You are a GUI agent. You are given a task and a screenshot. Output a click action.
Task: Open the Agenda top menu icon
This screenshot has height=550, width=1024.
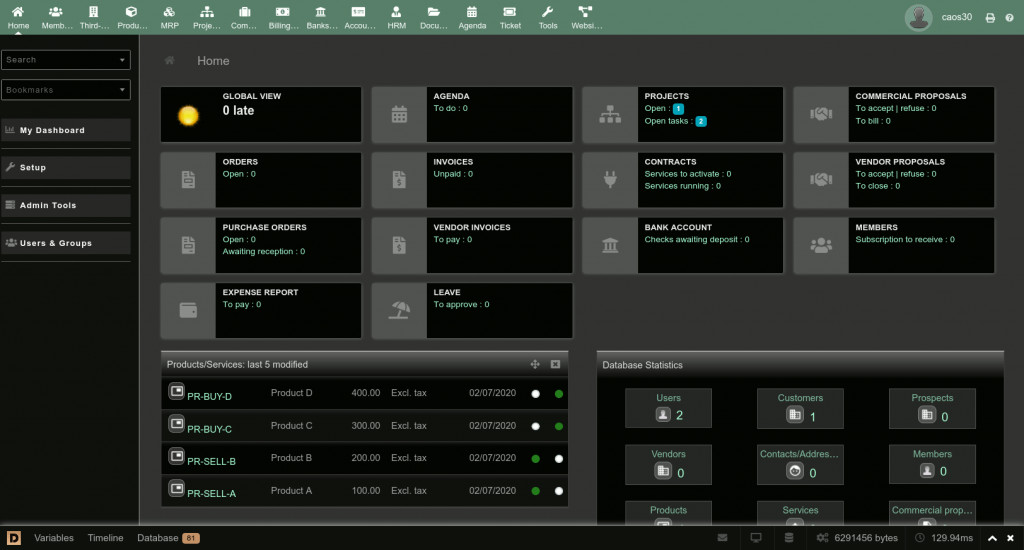[472, 17]
